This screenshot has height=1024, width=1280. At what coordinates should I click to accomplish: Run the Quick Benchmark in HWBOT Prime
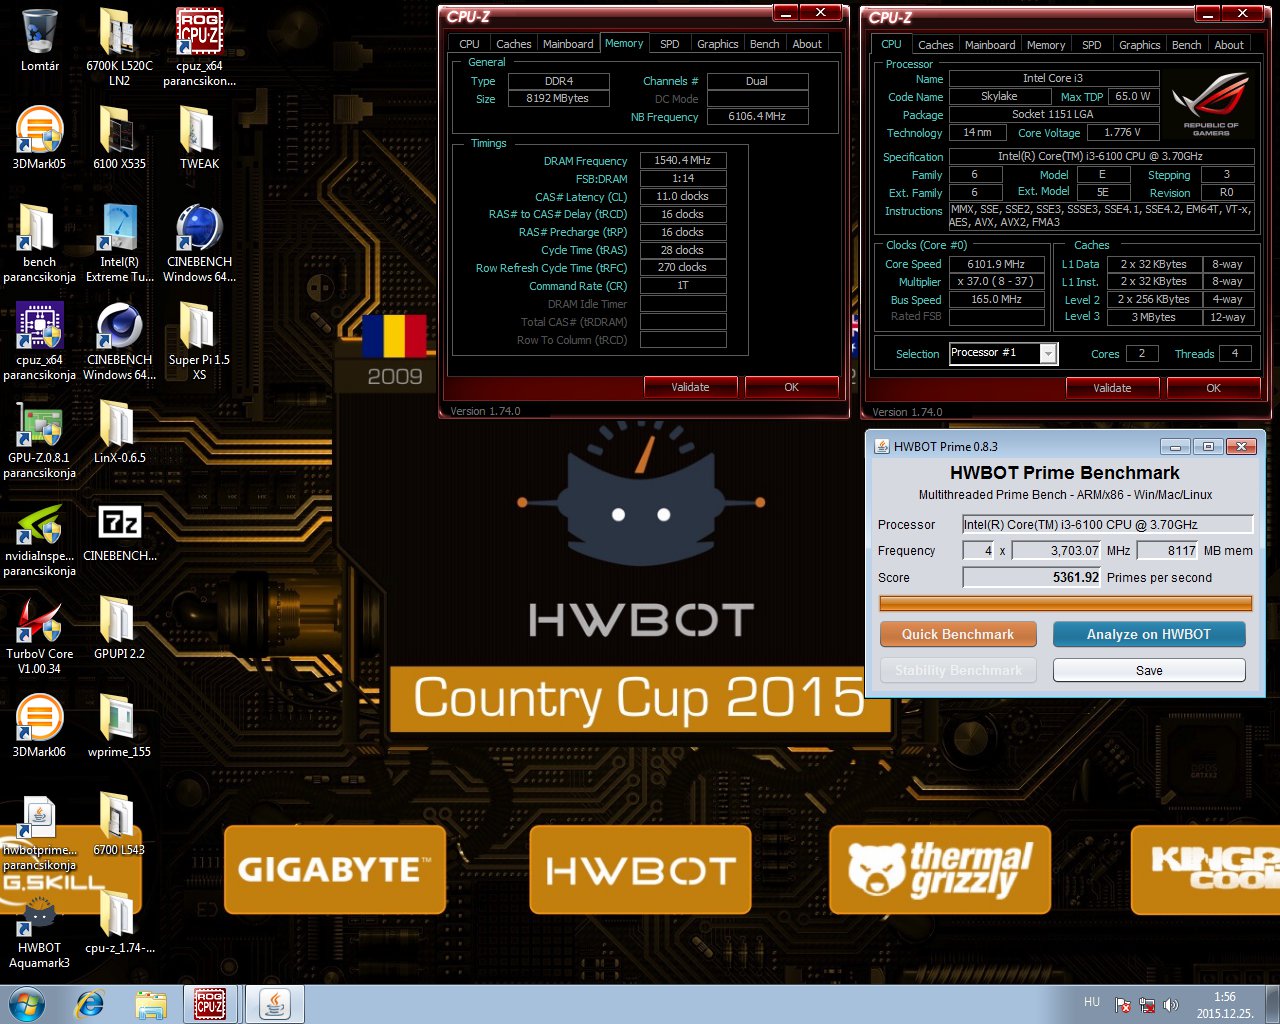958,634
